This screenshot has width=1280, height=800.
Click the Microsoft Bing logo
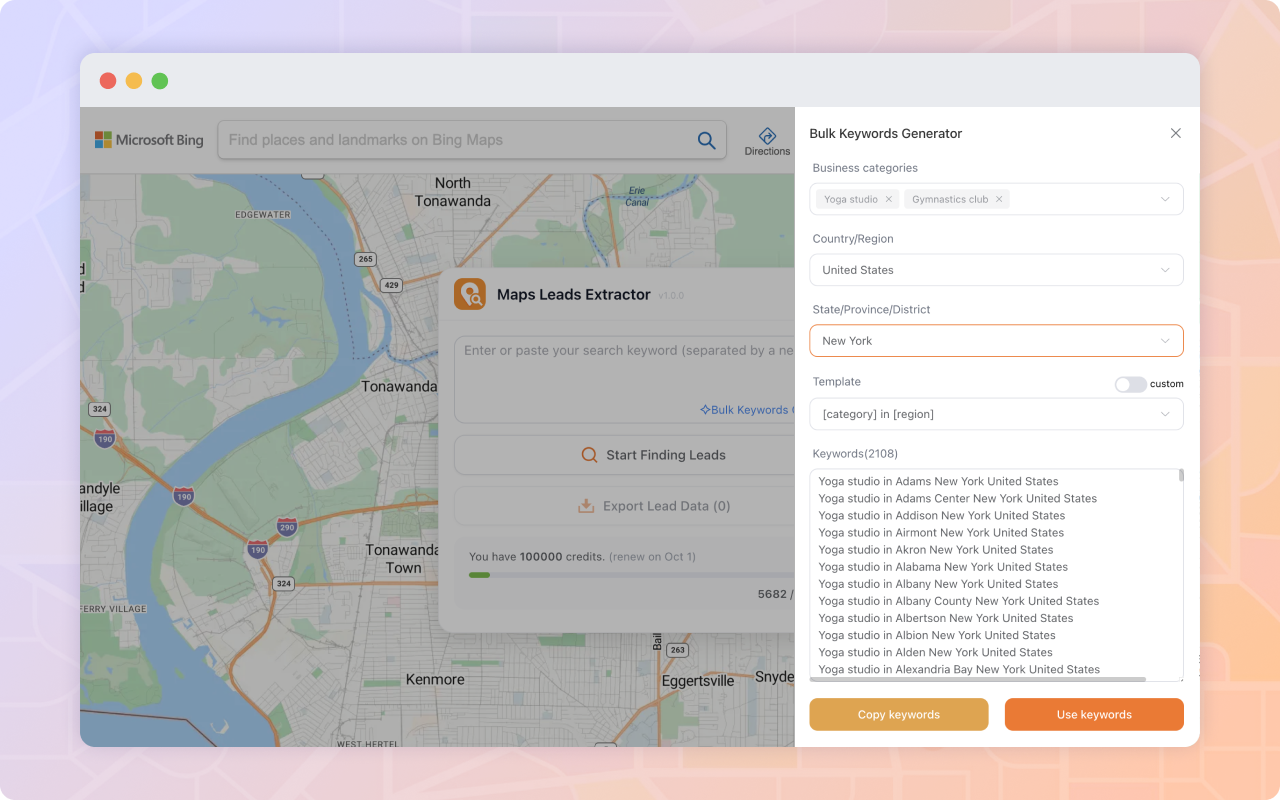pyautogui.click(x=149, y=140)
